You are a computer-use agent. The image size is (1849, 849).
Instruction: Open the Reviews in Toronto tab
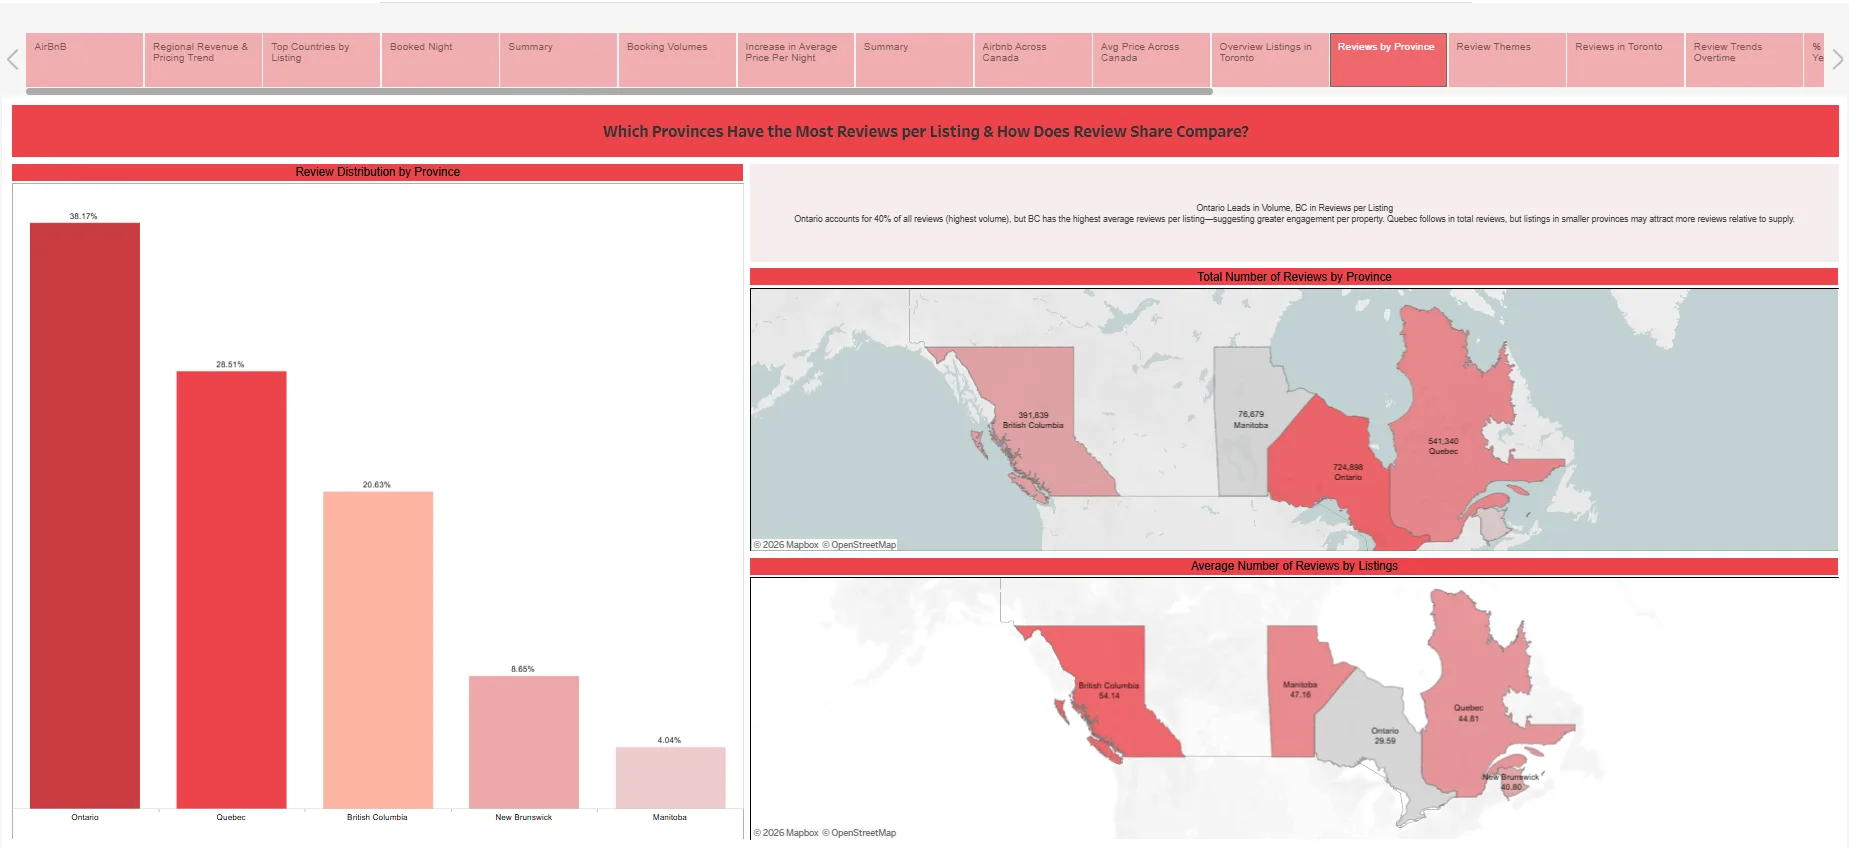click(1625, 60)
